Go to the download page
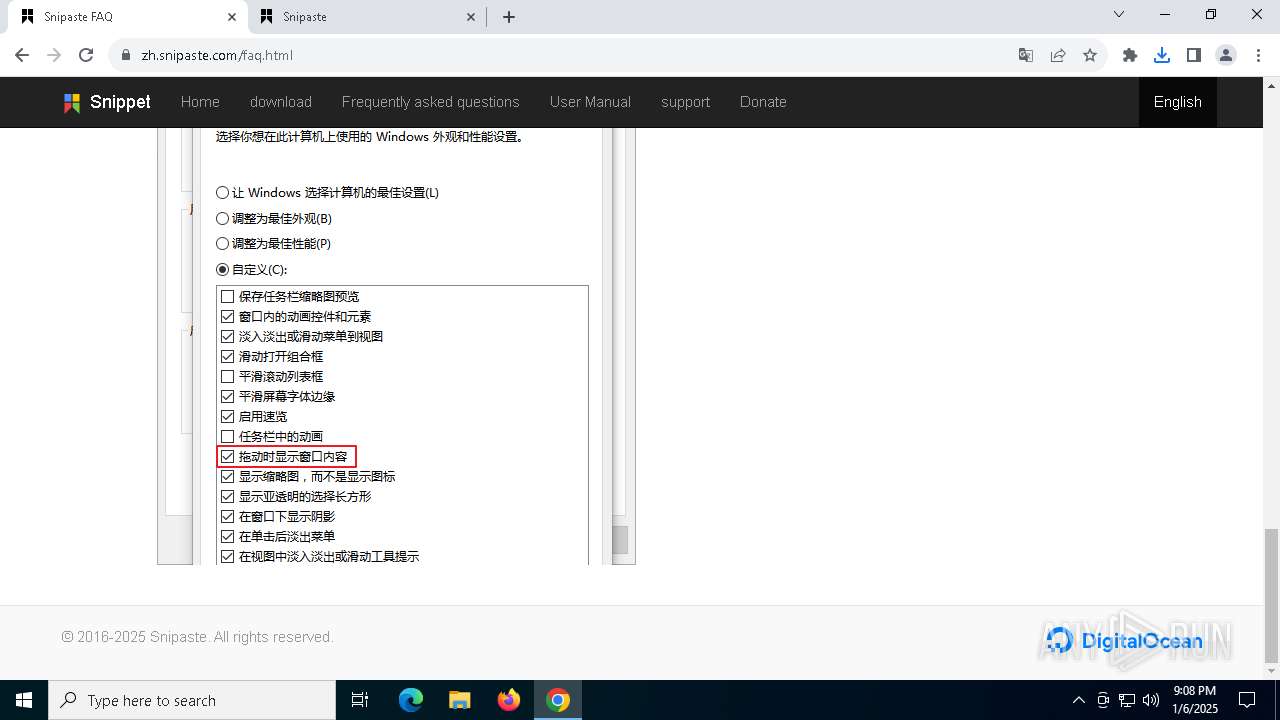1280x720 pixels. click(x=281, y=102)
